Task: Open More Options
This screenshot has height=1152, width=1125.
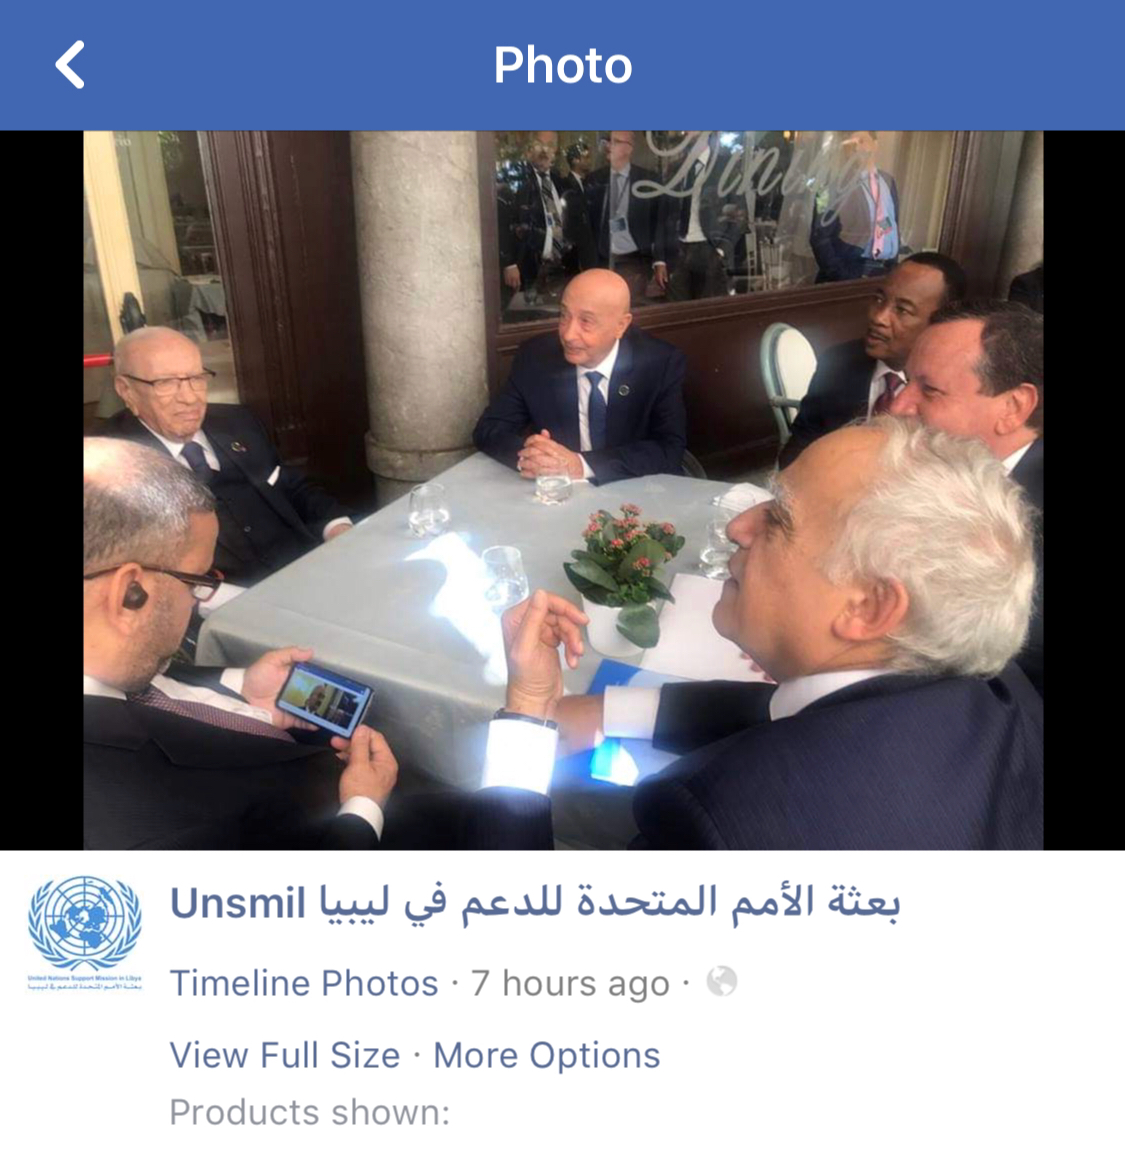Action: tap(547, 1055)
